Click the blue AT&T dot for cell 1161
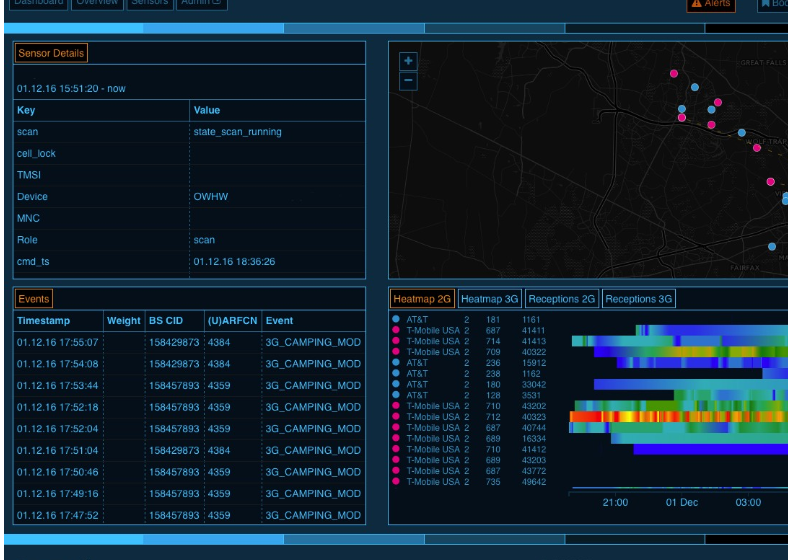The height and width of the screenshot is (560, 788). (396, 320)
